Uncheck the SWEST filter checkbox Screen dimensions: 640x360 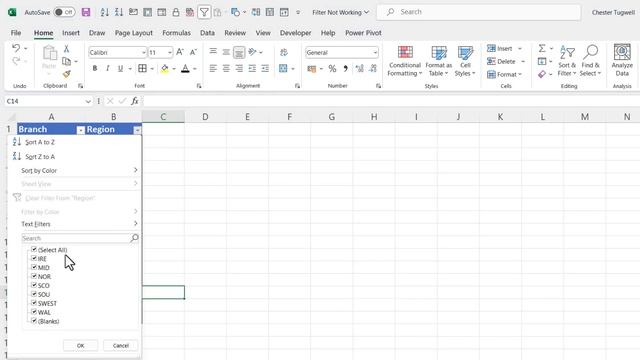(x=34, y=303)
